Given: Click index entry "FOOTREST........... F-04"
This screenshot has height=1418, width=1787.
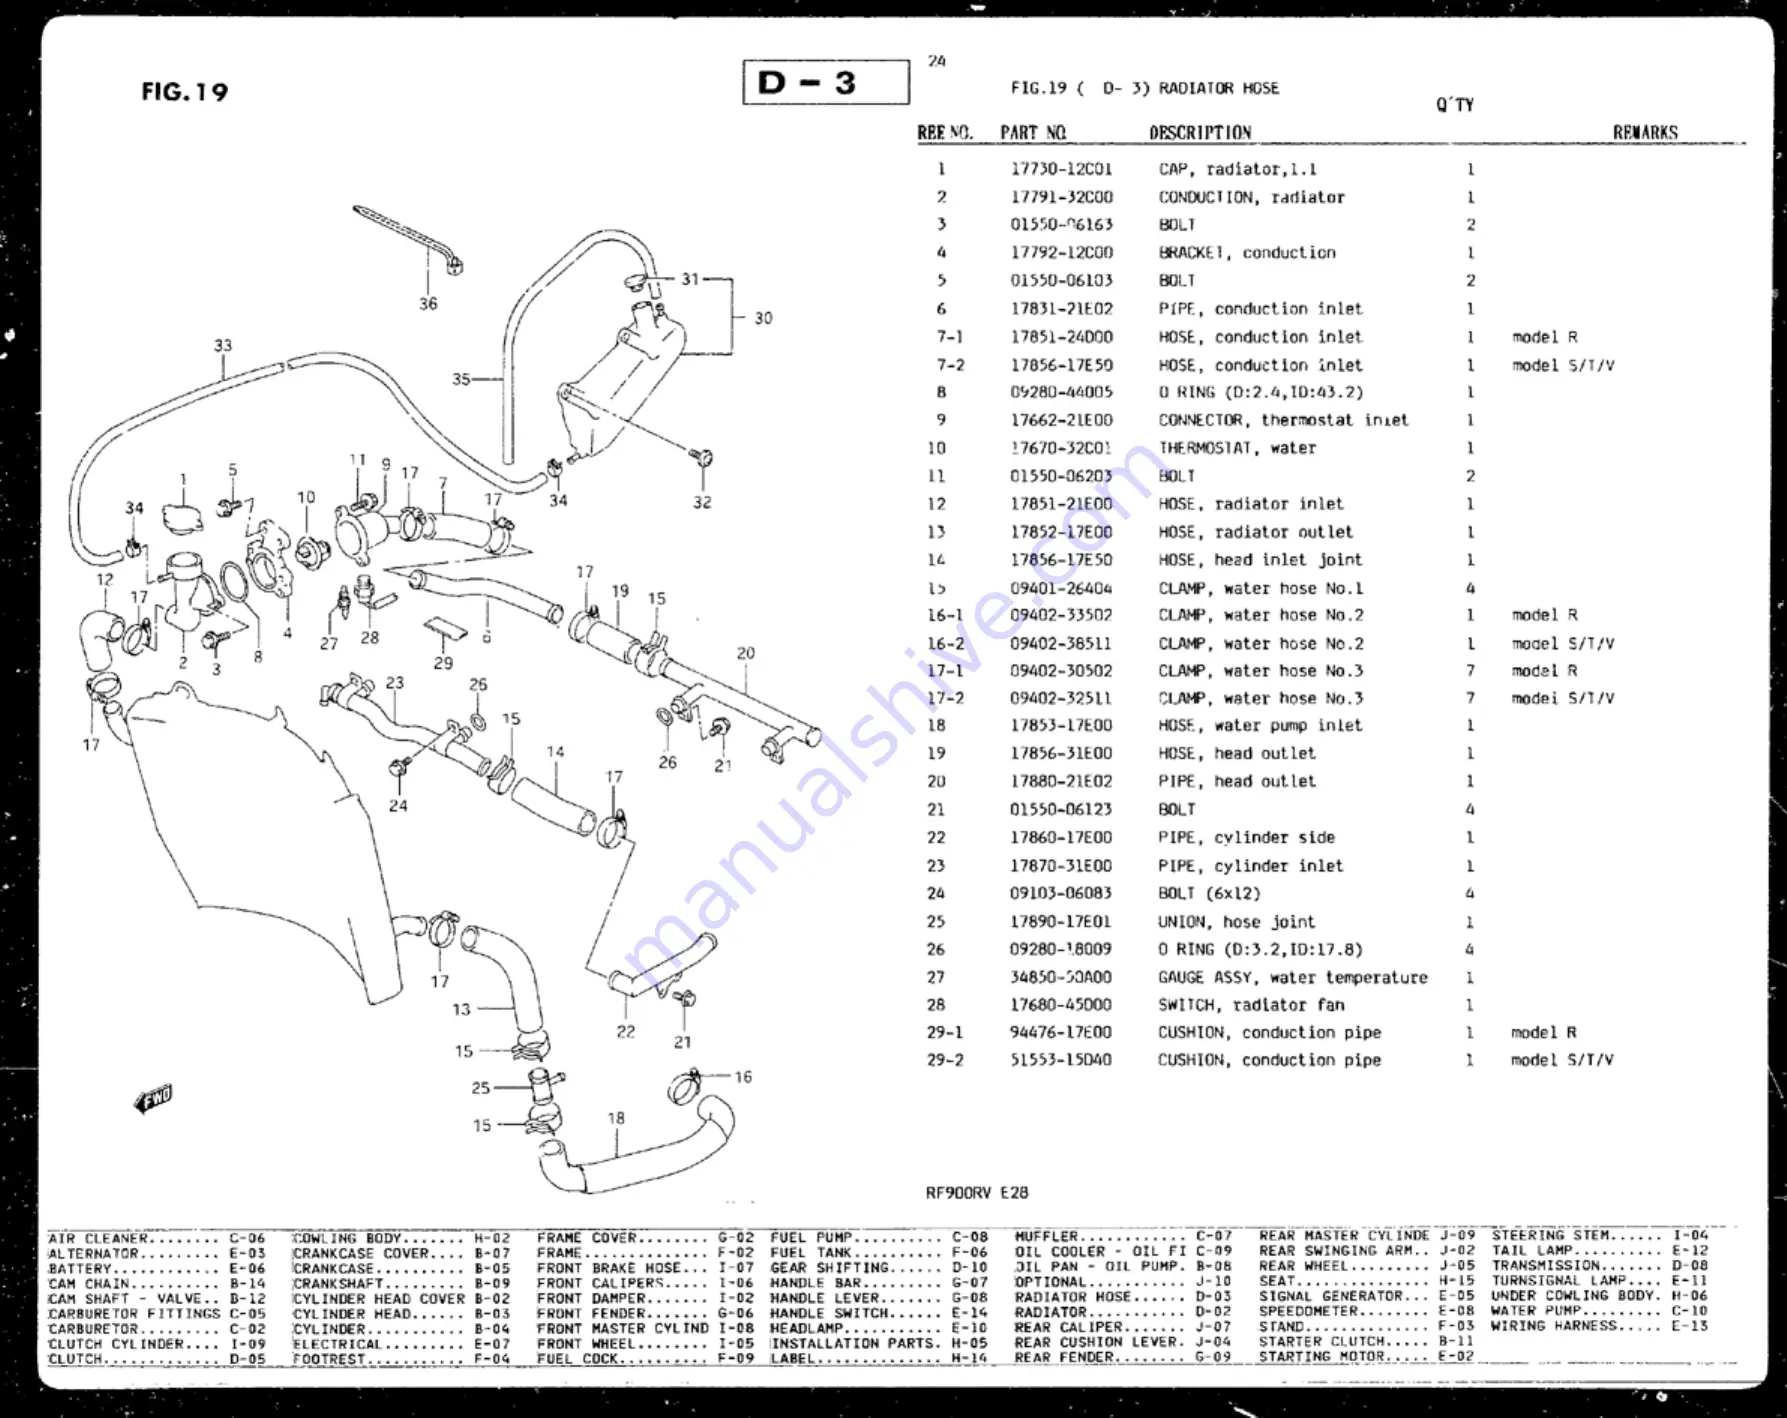Looking at the screenshot, I should coord(401,1359).
